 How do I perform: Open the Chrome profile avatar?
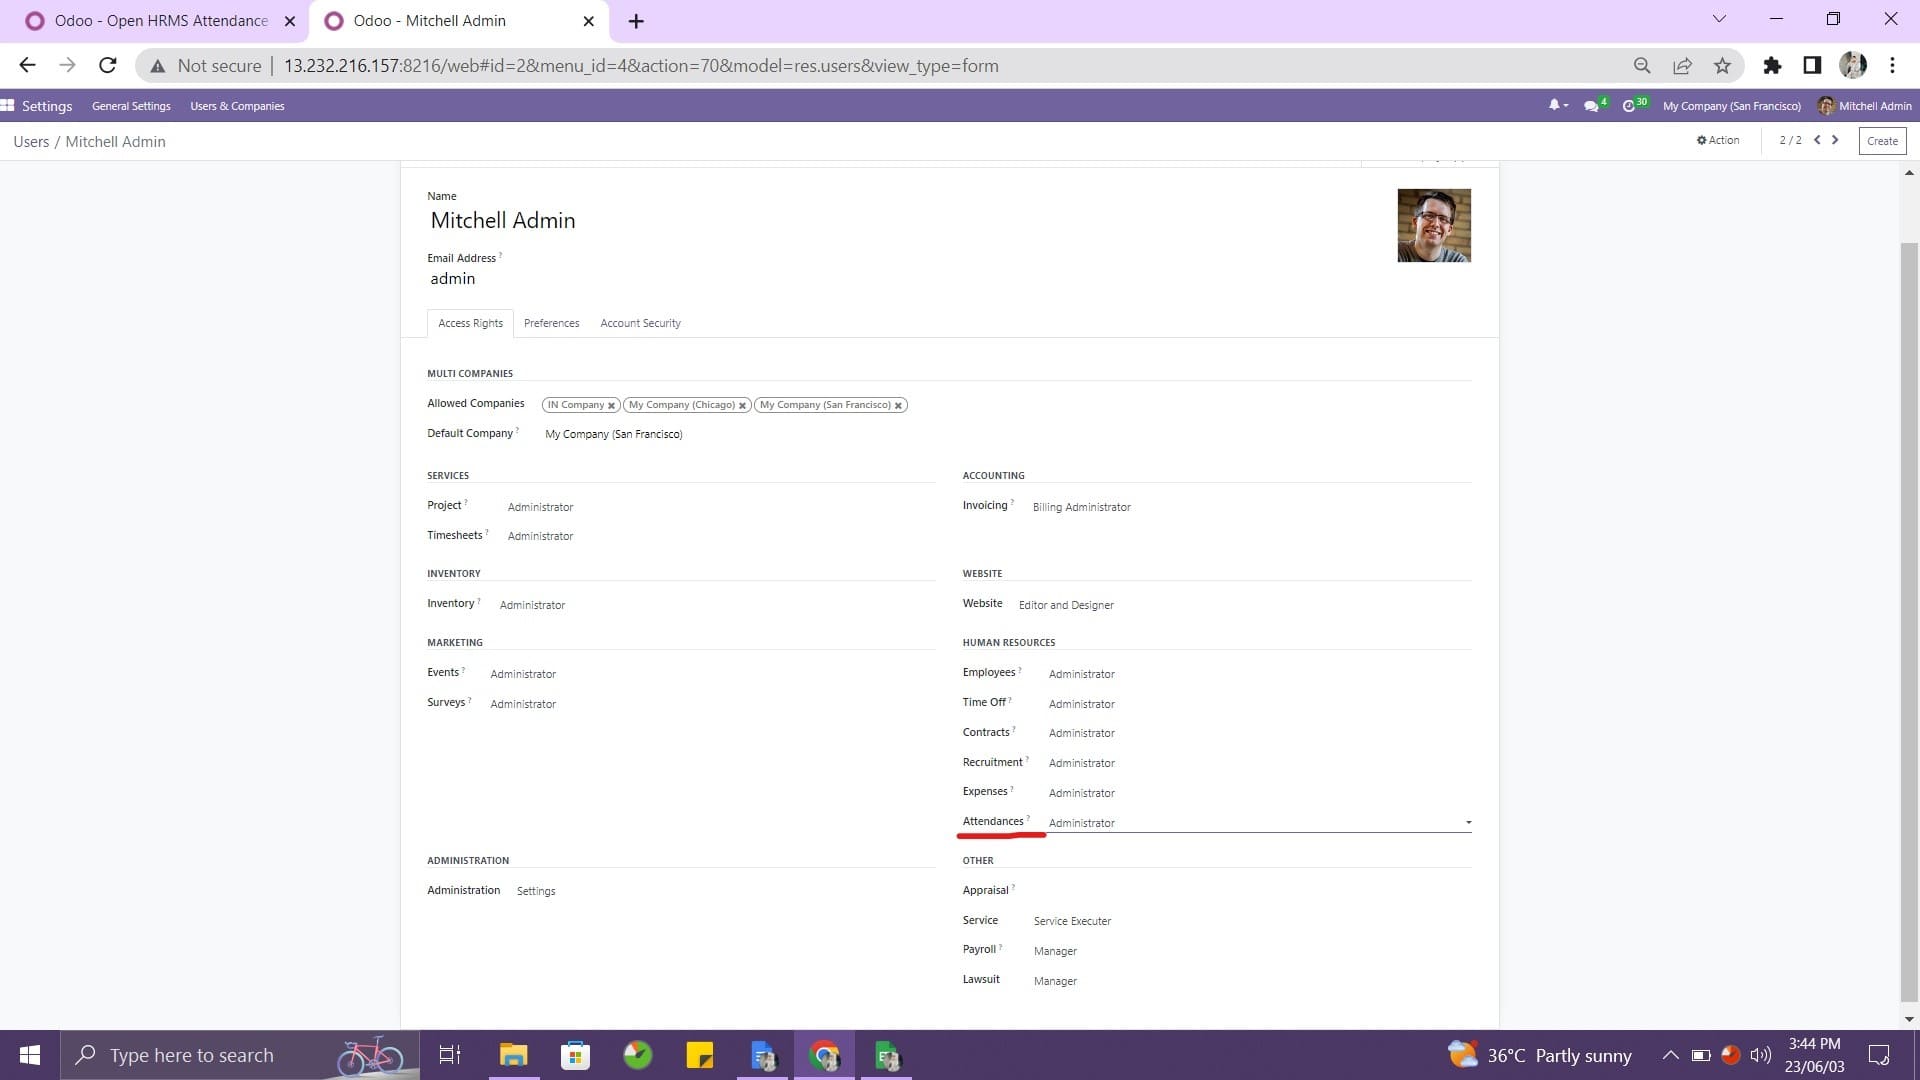click(1853, 66)
